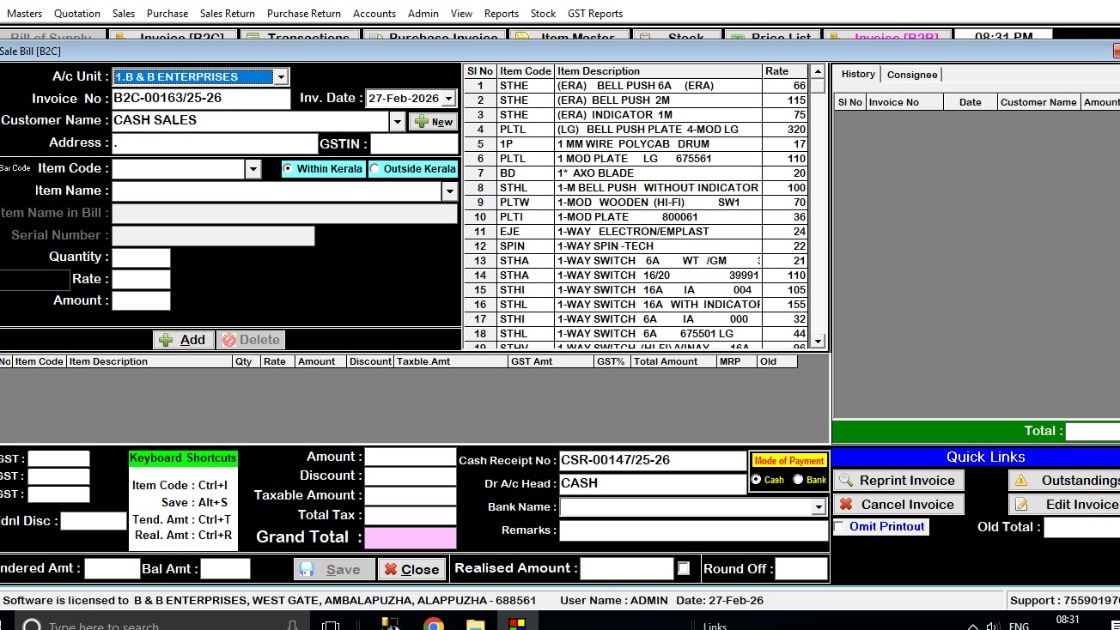The height and width of the screenshot is (630, 1120).
Task: Open the GST Reports menu
Action: click(x=595, y=14)
